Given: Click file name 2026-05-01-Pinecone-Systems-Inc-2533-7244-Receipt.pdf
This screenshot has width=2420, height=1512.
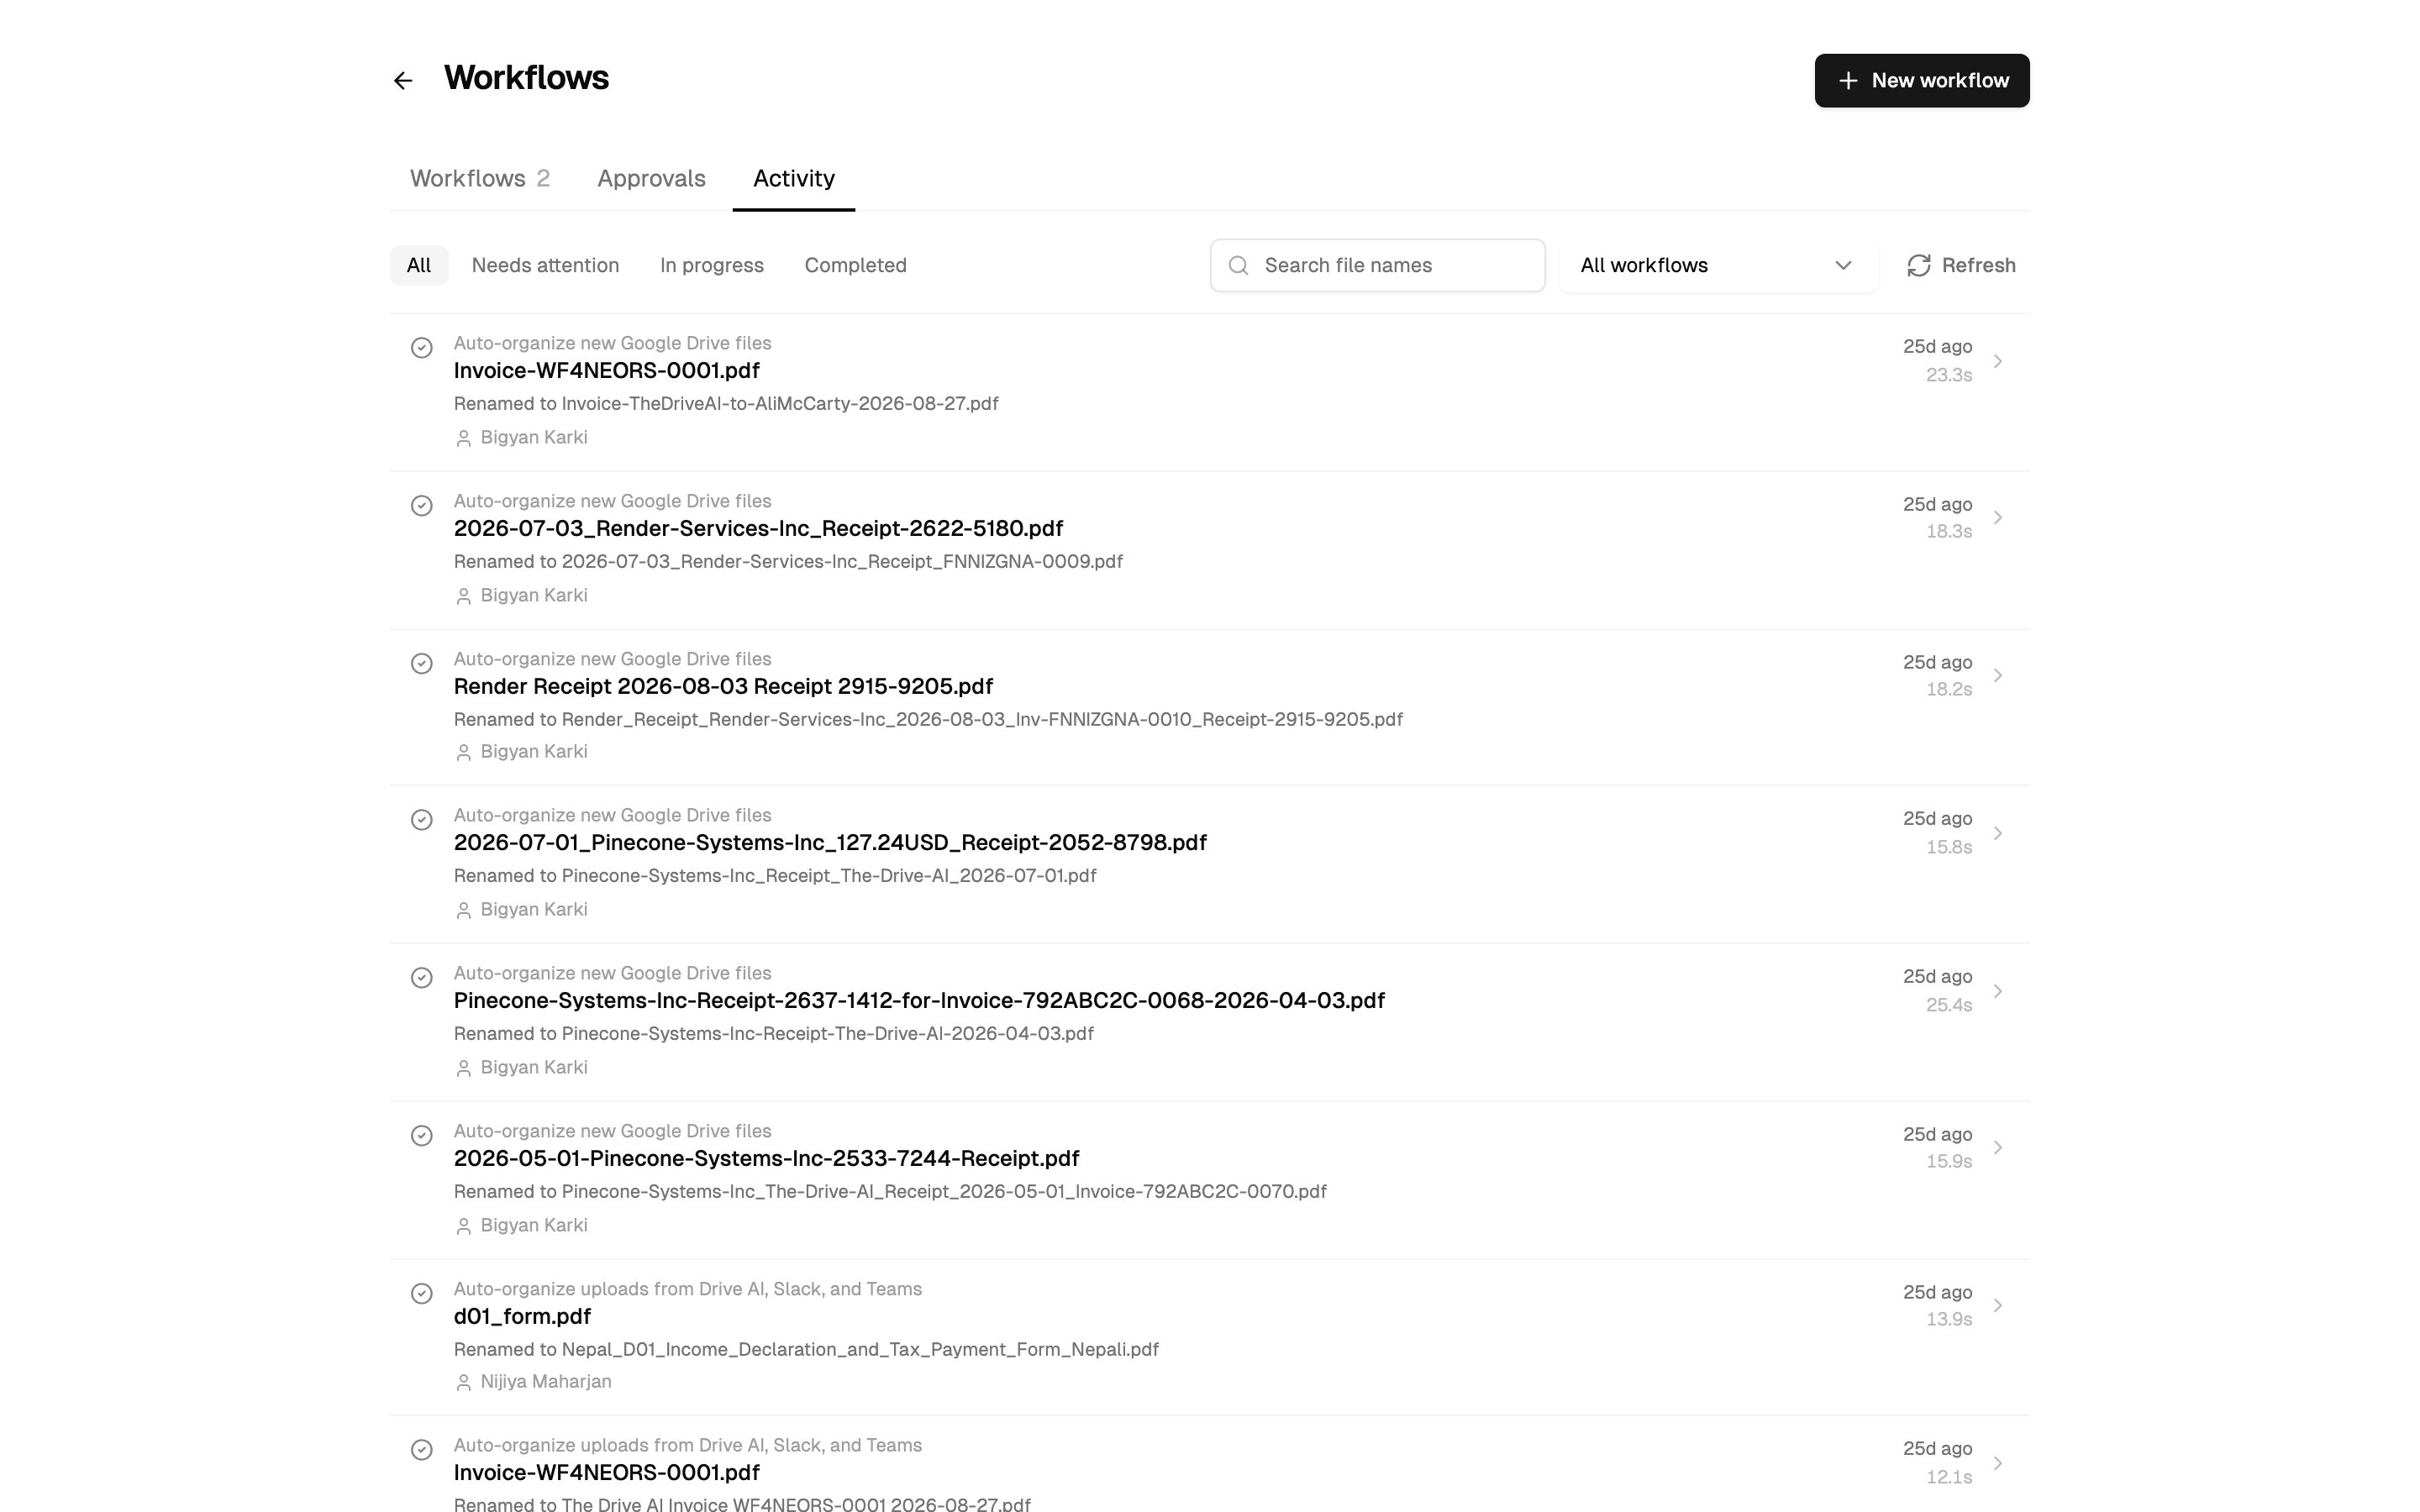Looking at the screenshot, I should click(766, 1158).
